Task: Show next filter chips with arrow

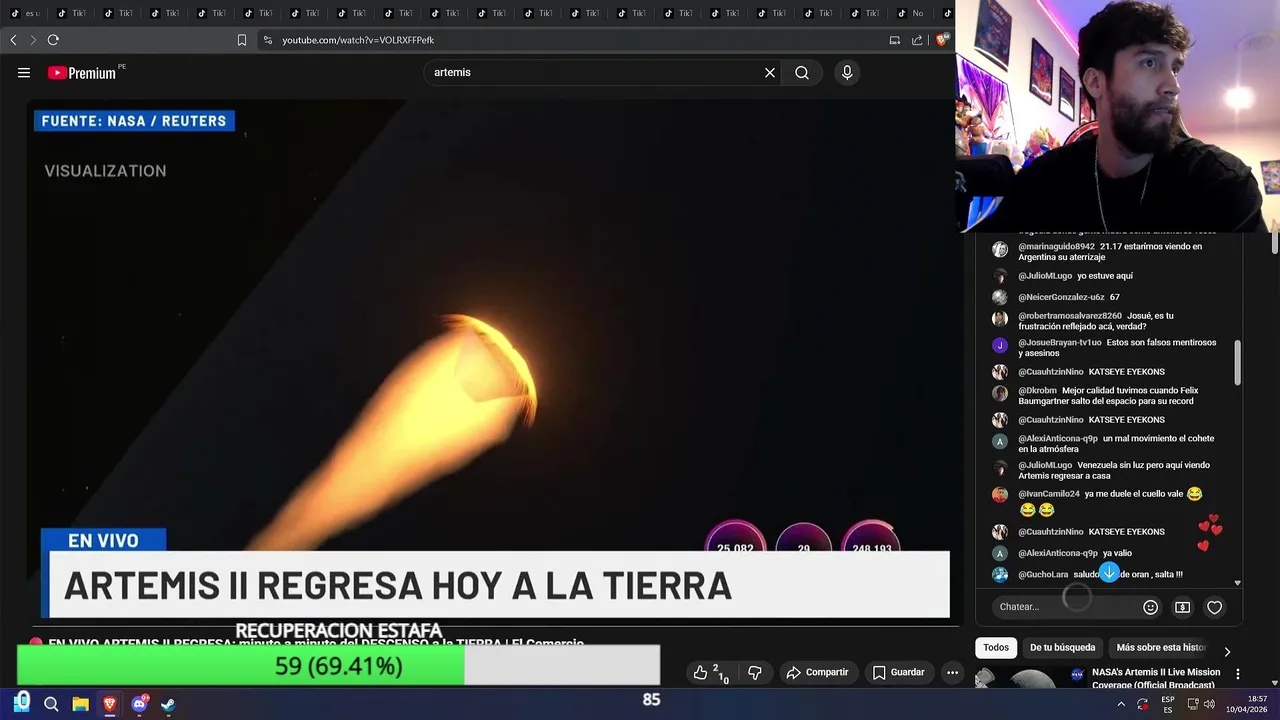Action: tap(1227, 652)
